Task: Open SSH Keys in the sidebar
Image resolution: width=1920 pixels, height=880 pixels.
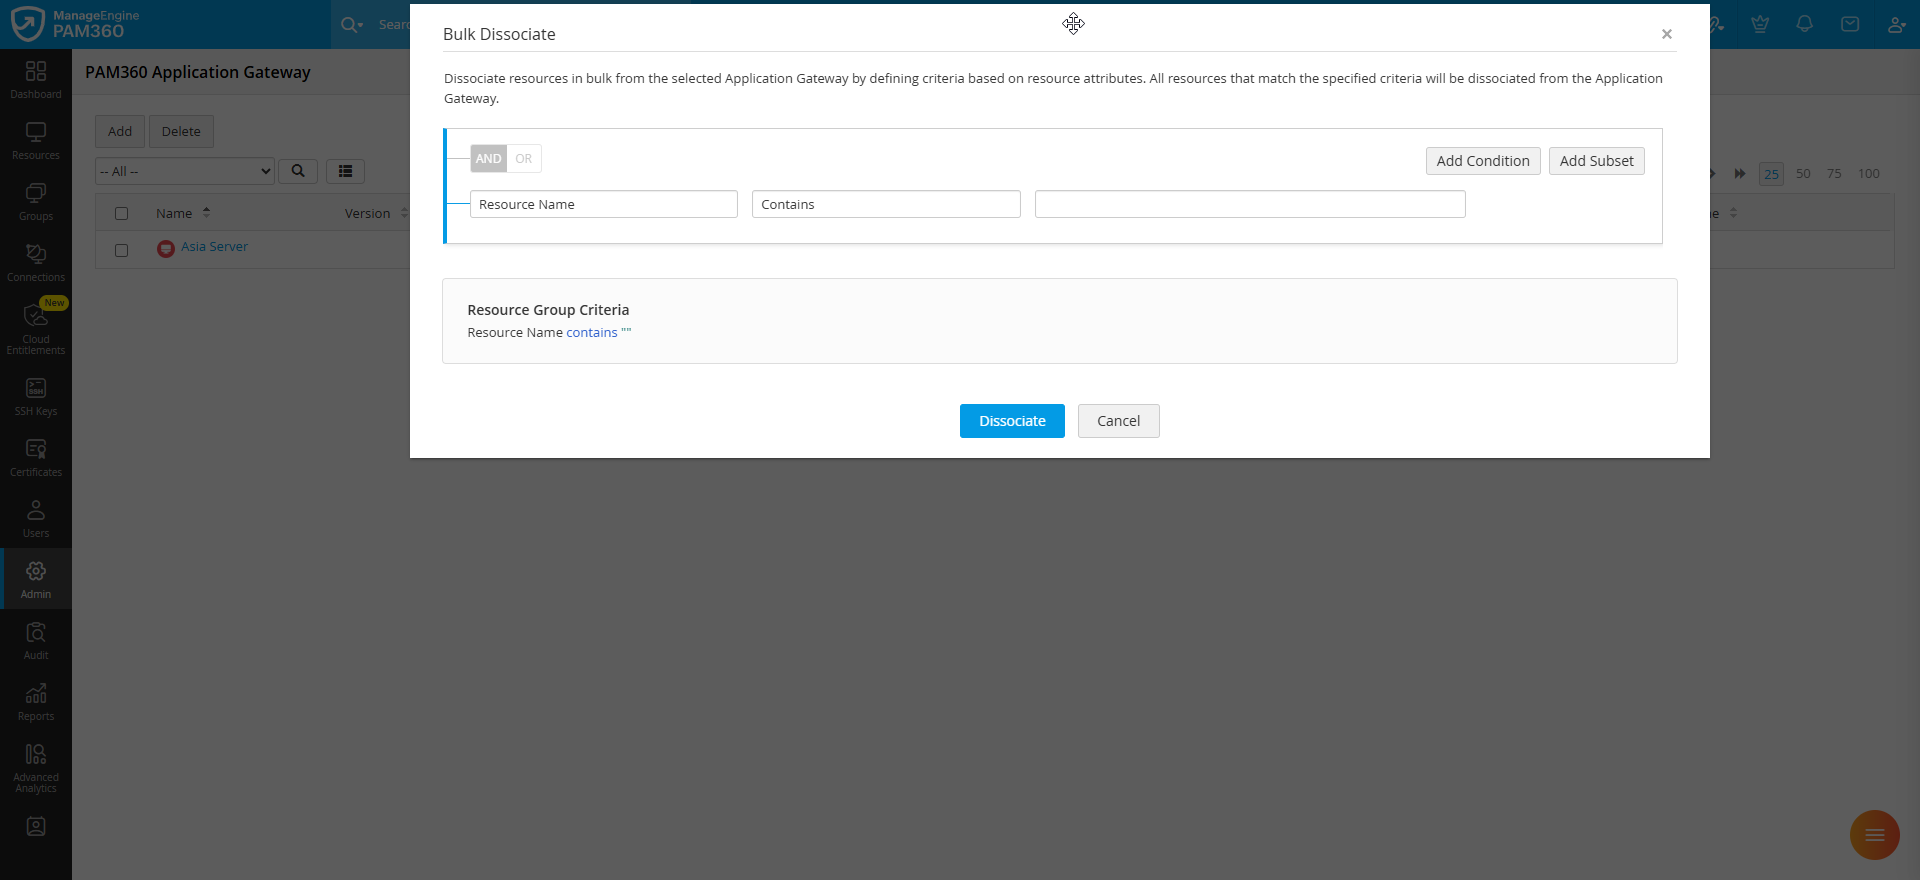Action: pos(36,396)
